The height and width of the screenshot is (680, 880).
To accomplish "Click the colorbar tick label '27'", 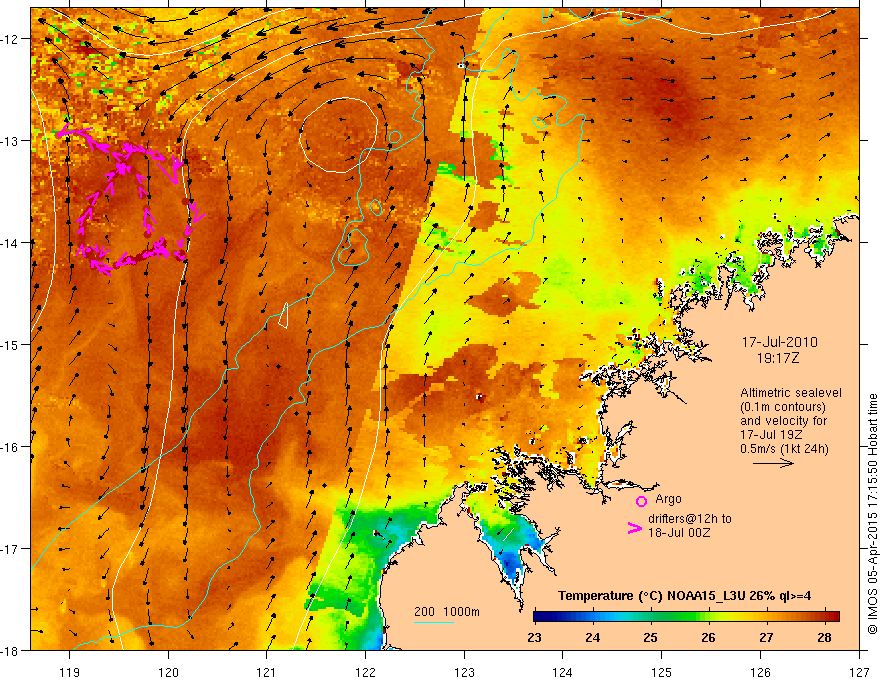I will (x=766, y=637).
